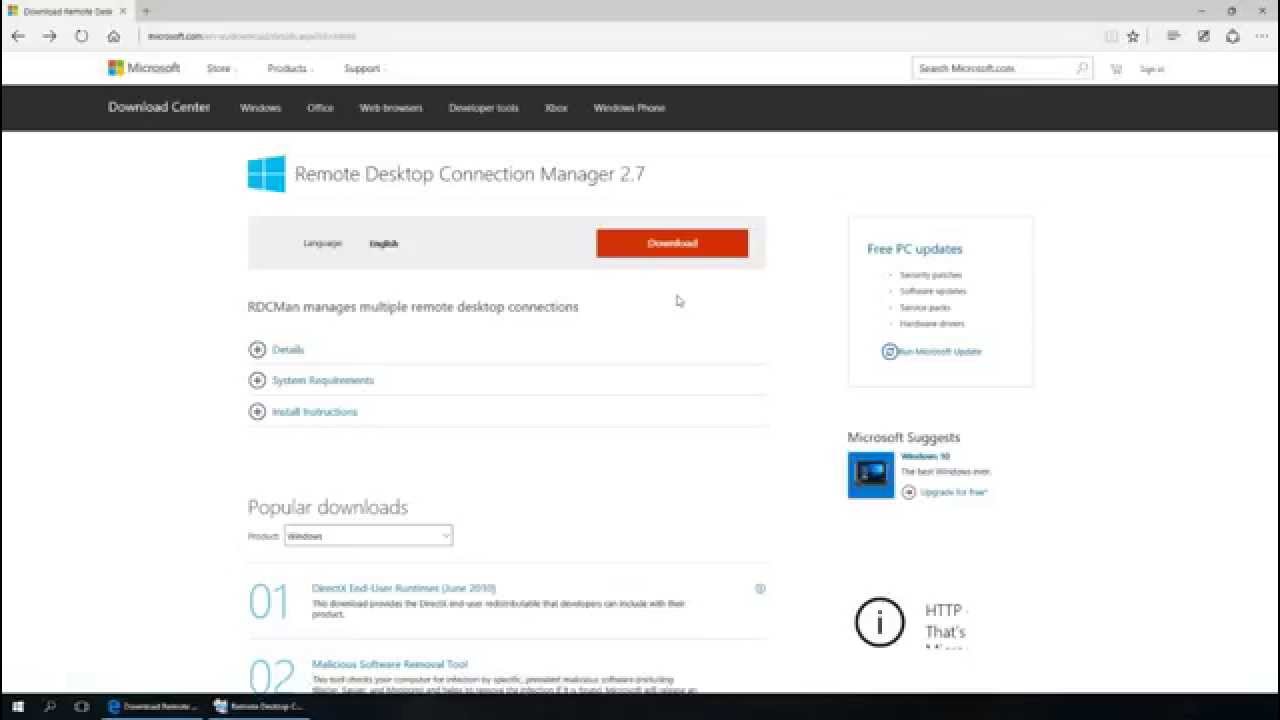
Task: Click the HTTP info circle icon
Action: coord(880,622)
